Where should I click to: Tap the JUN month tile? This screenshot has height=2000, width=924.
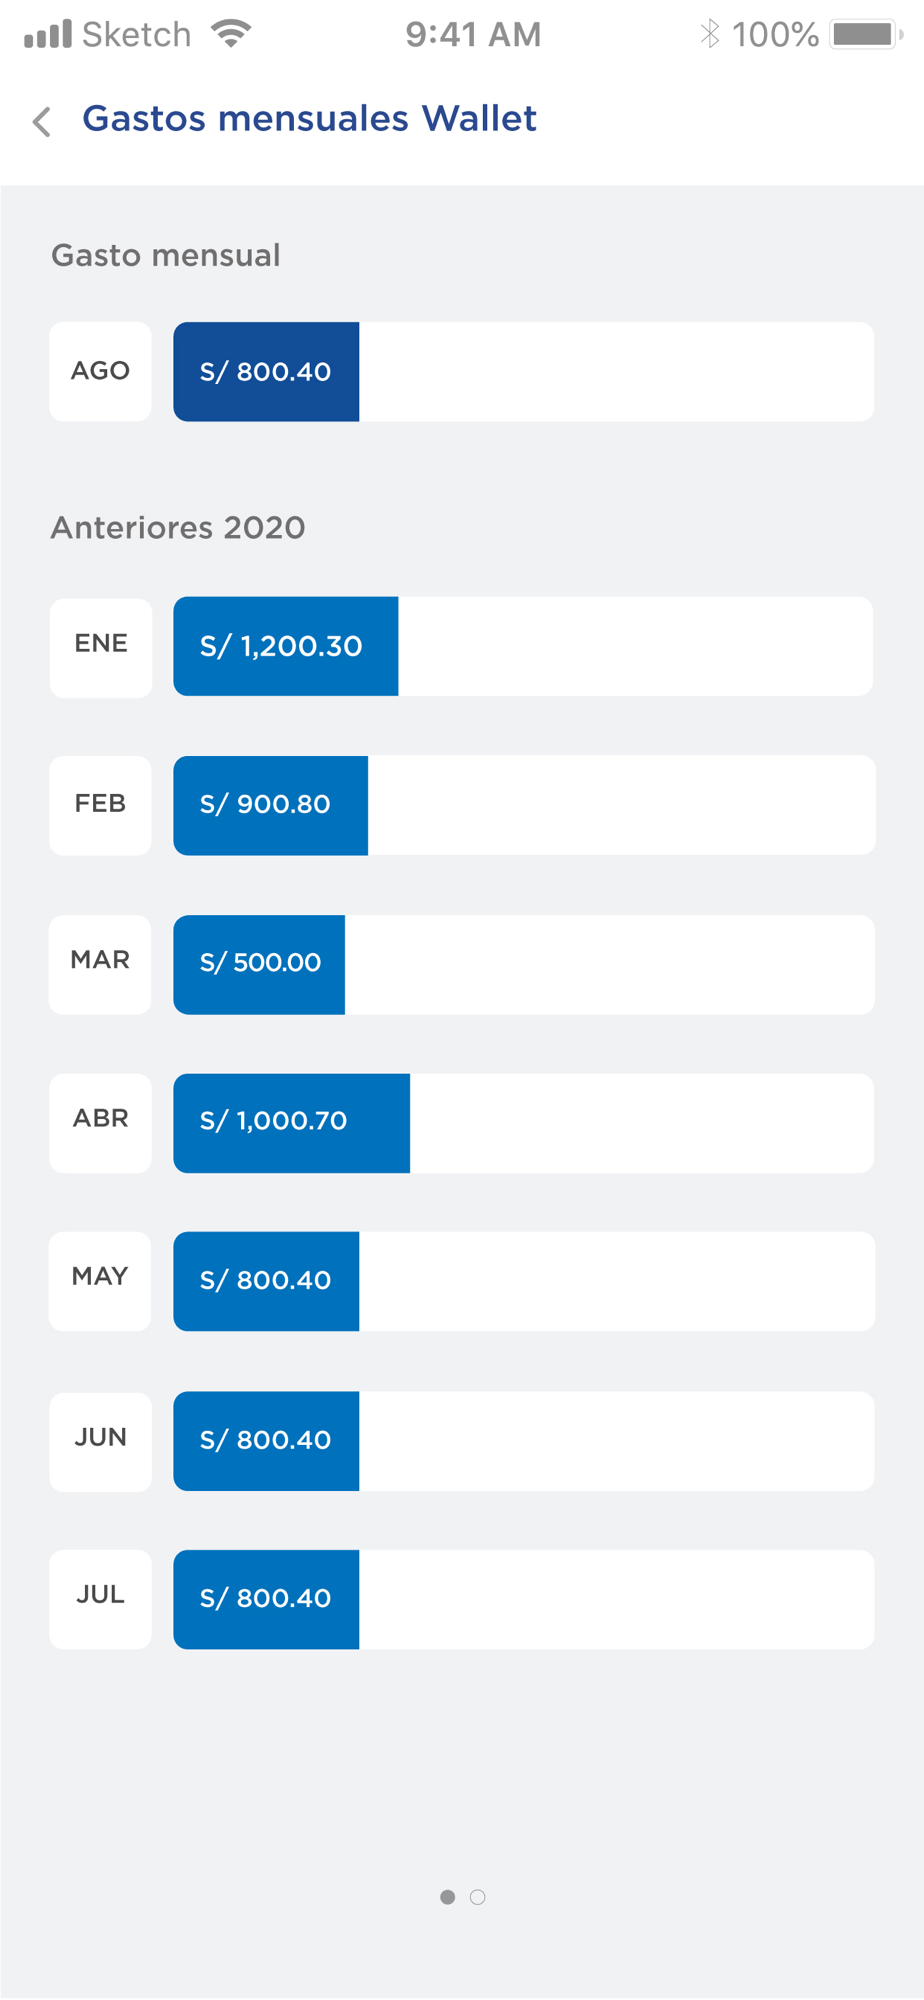click(x=100, y=1441)
